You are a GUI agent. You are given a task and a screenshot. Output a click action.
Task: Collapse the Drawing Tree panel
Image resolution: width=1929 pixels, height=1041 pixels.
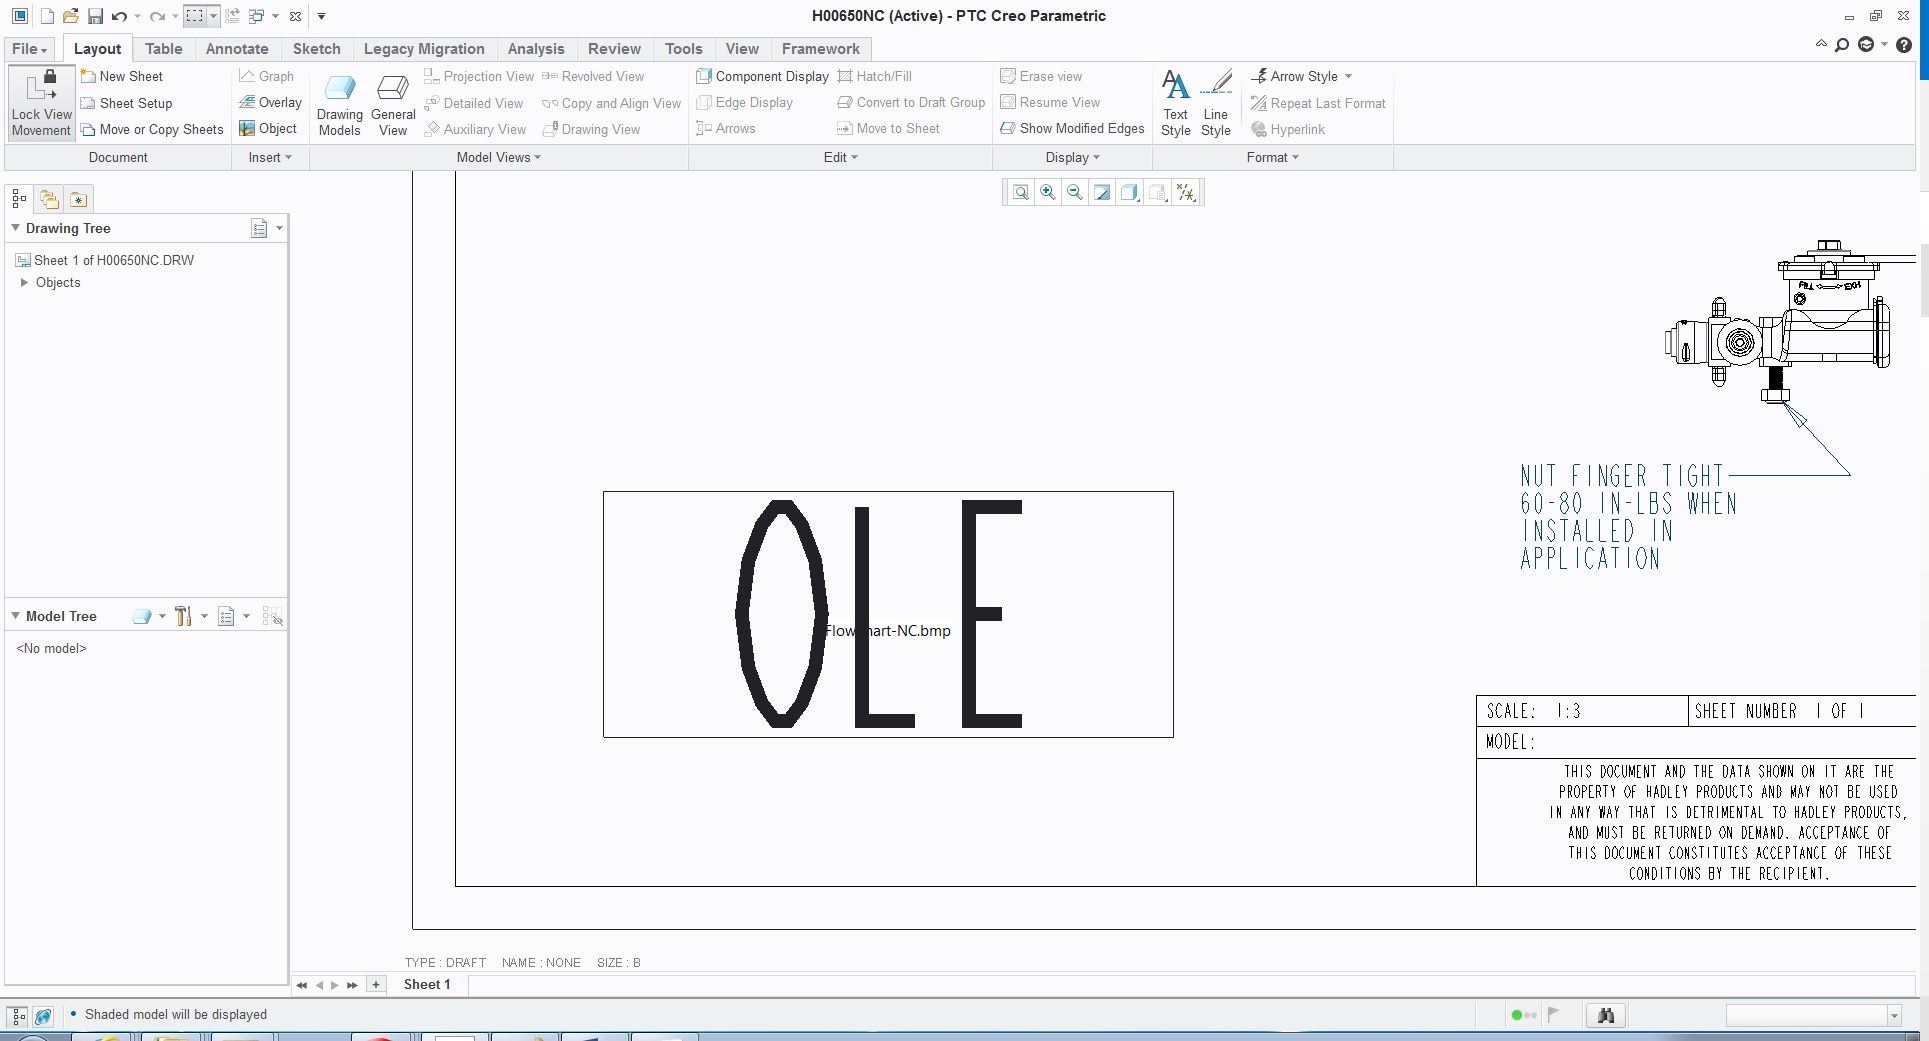(x=15, y=228)
